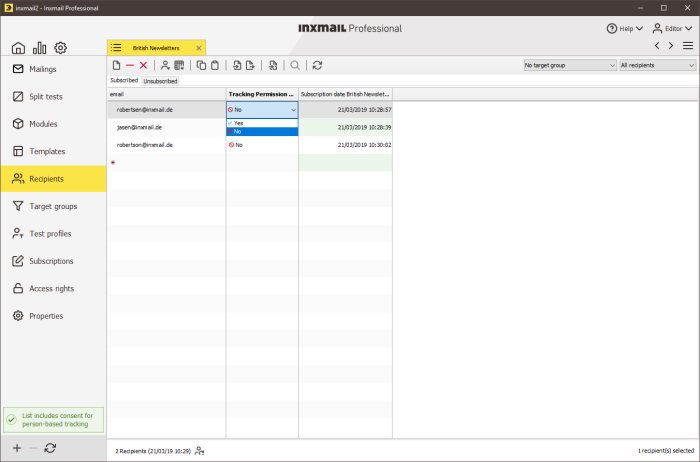The width and height of the screenshot is (700, 462).
Task: Click the new row asterisk marker
Action: point(113,162)
